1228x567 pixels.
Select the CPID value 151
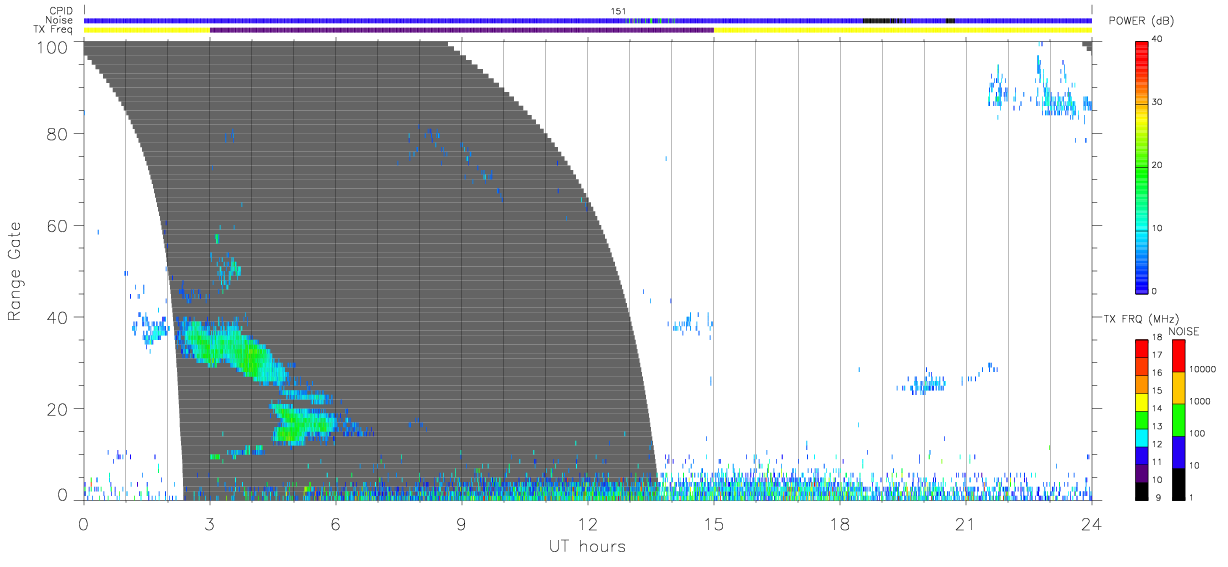pyautogui.click(x=619, y=10)
